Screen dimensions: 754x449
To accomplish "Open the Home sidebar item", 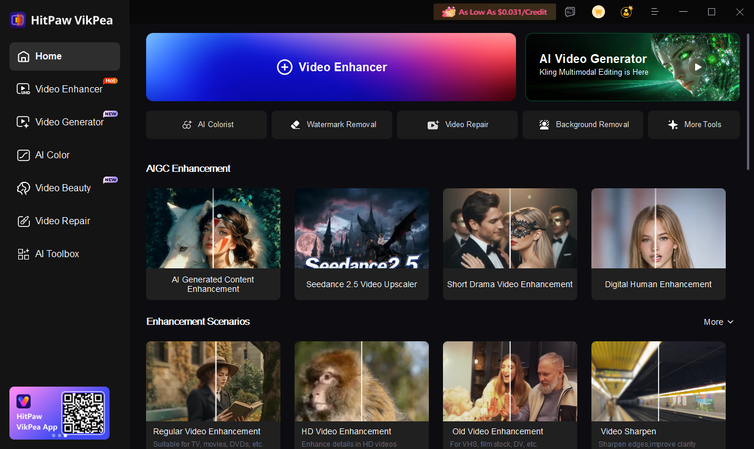I will [64, 56].
